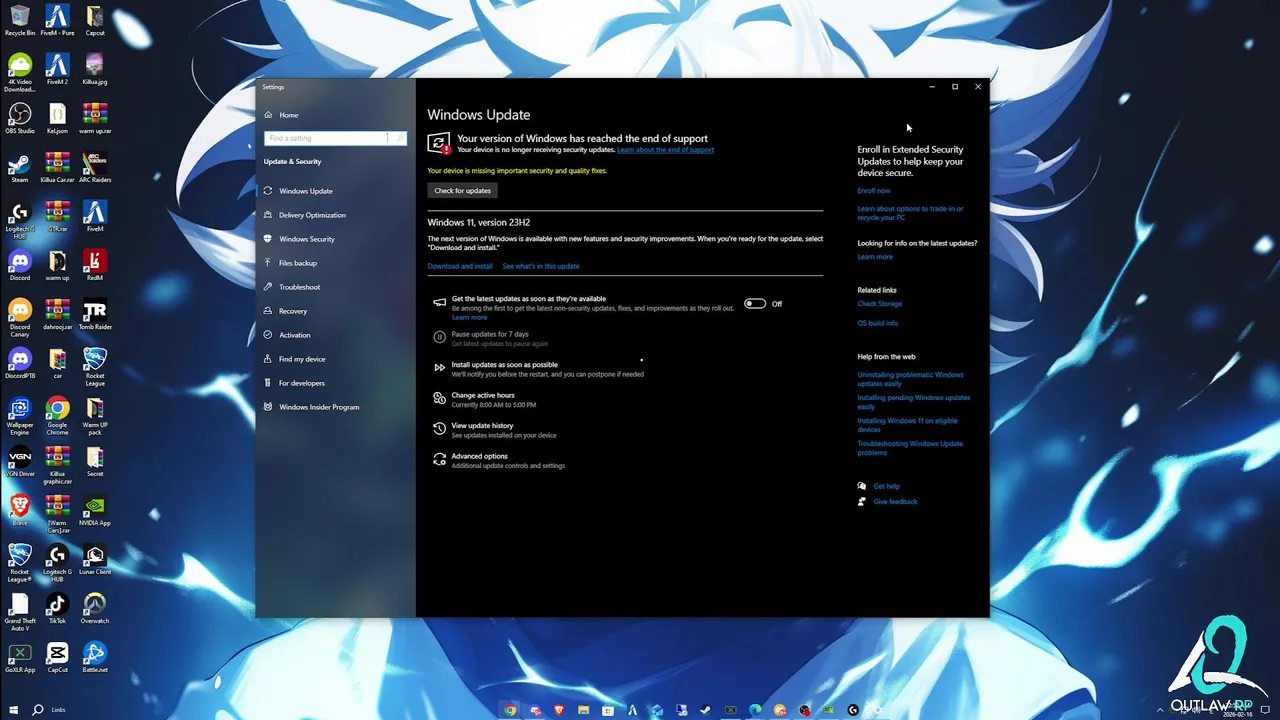Open Uninstalling problematic Windows updates link
1280x720 pixels.
click(x=910, y=379)
